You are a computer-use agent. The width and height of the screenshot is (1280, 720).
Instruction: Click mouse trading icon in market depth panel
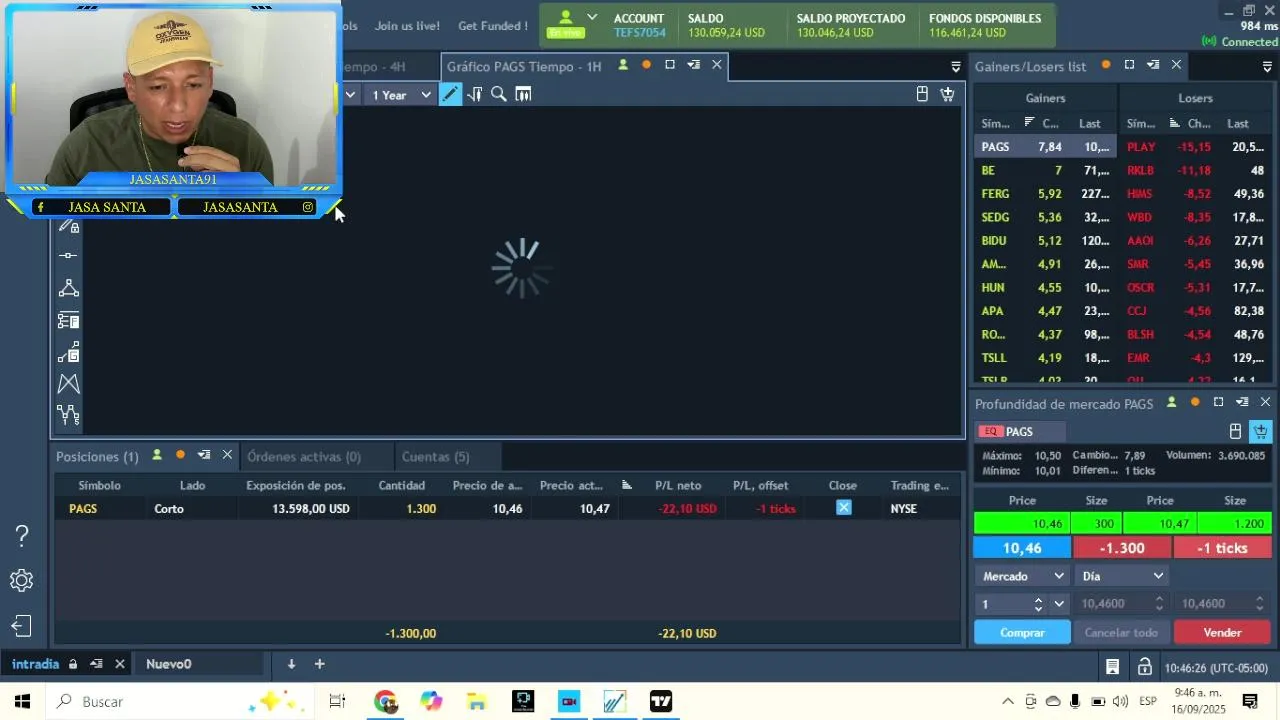1235,431
